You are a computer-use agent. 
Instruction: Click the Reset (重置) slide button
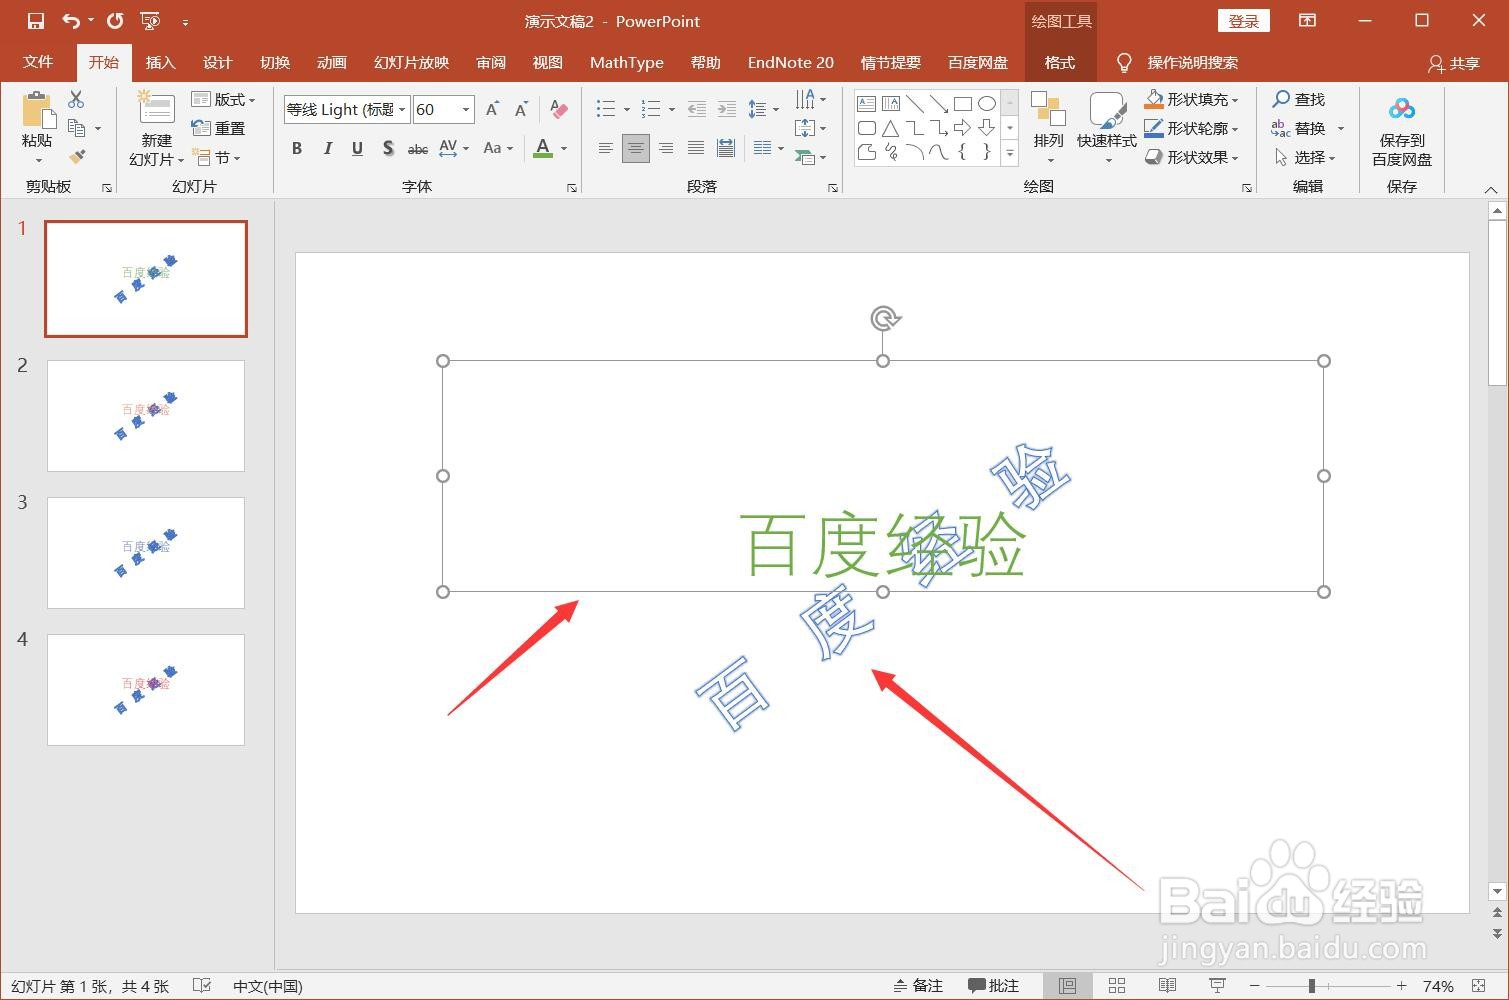click(x=219, y=128)
